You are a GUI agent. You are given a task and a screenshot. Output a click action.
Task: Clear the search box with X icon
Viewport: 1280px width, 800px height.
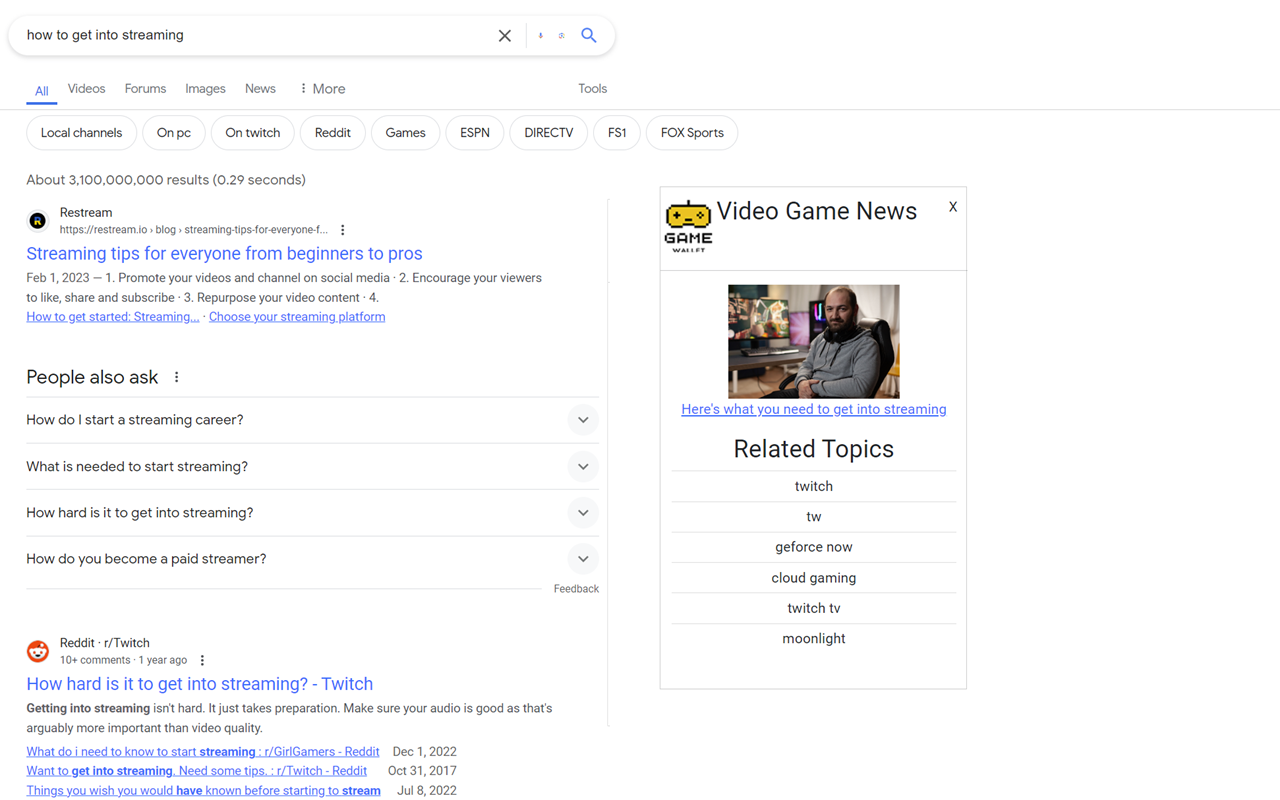click(505, 36)
